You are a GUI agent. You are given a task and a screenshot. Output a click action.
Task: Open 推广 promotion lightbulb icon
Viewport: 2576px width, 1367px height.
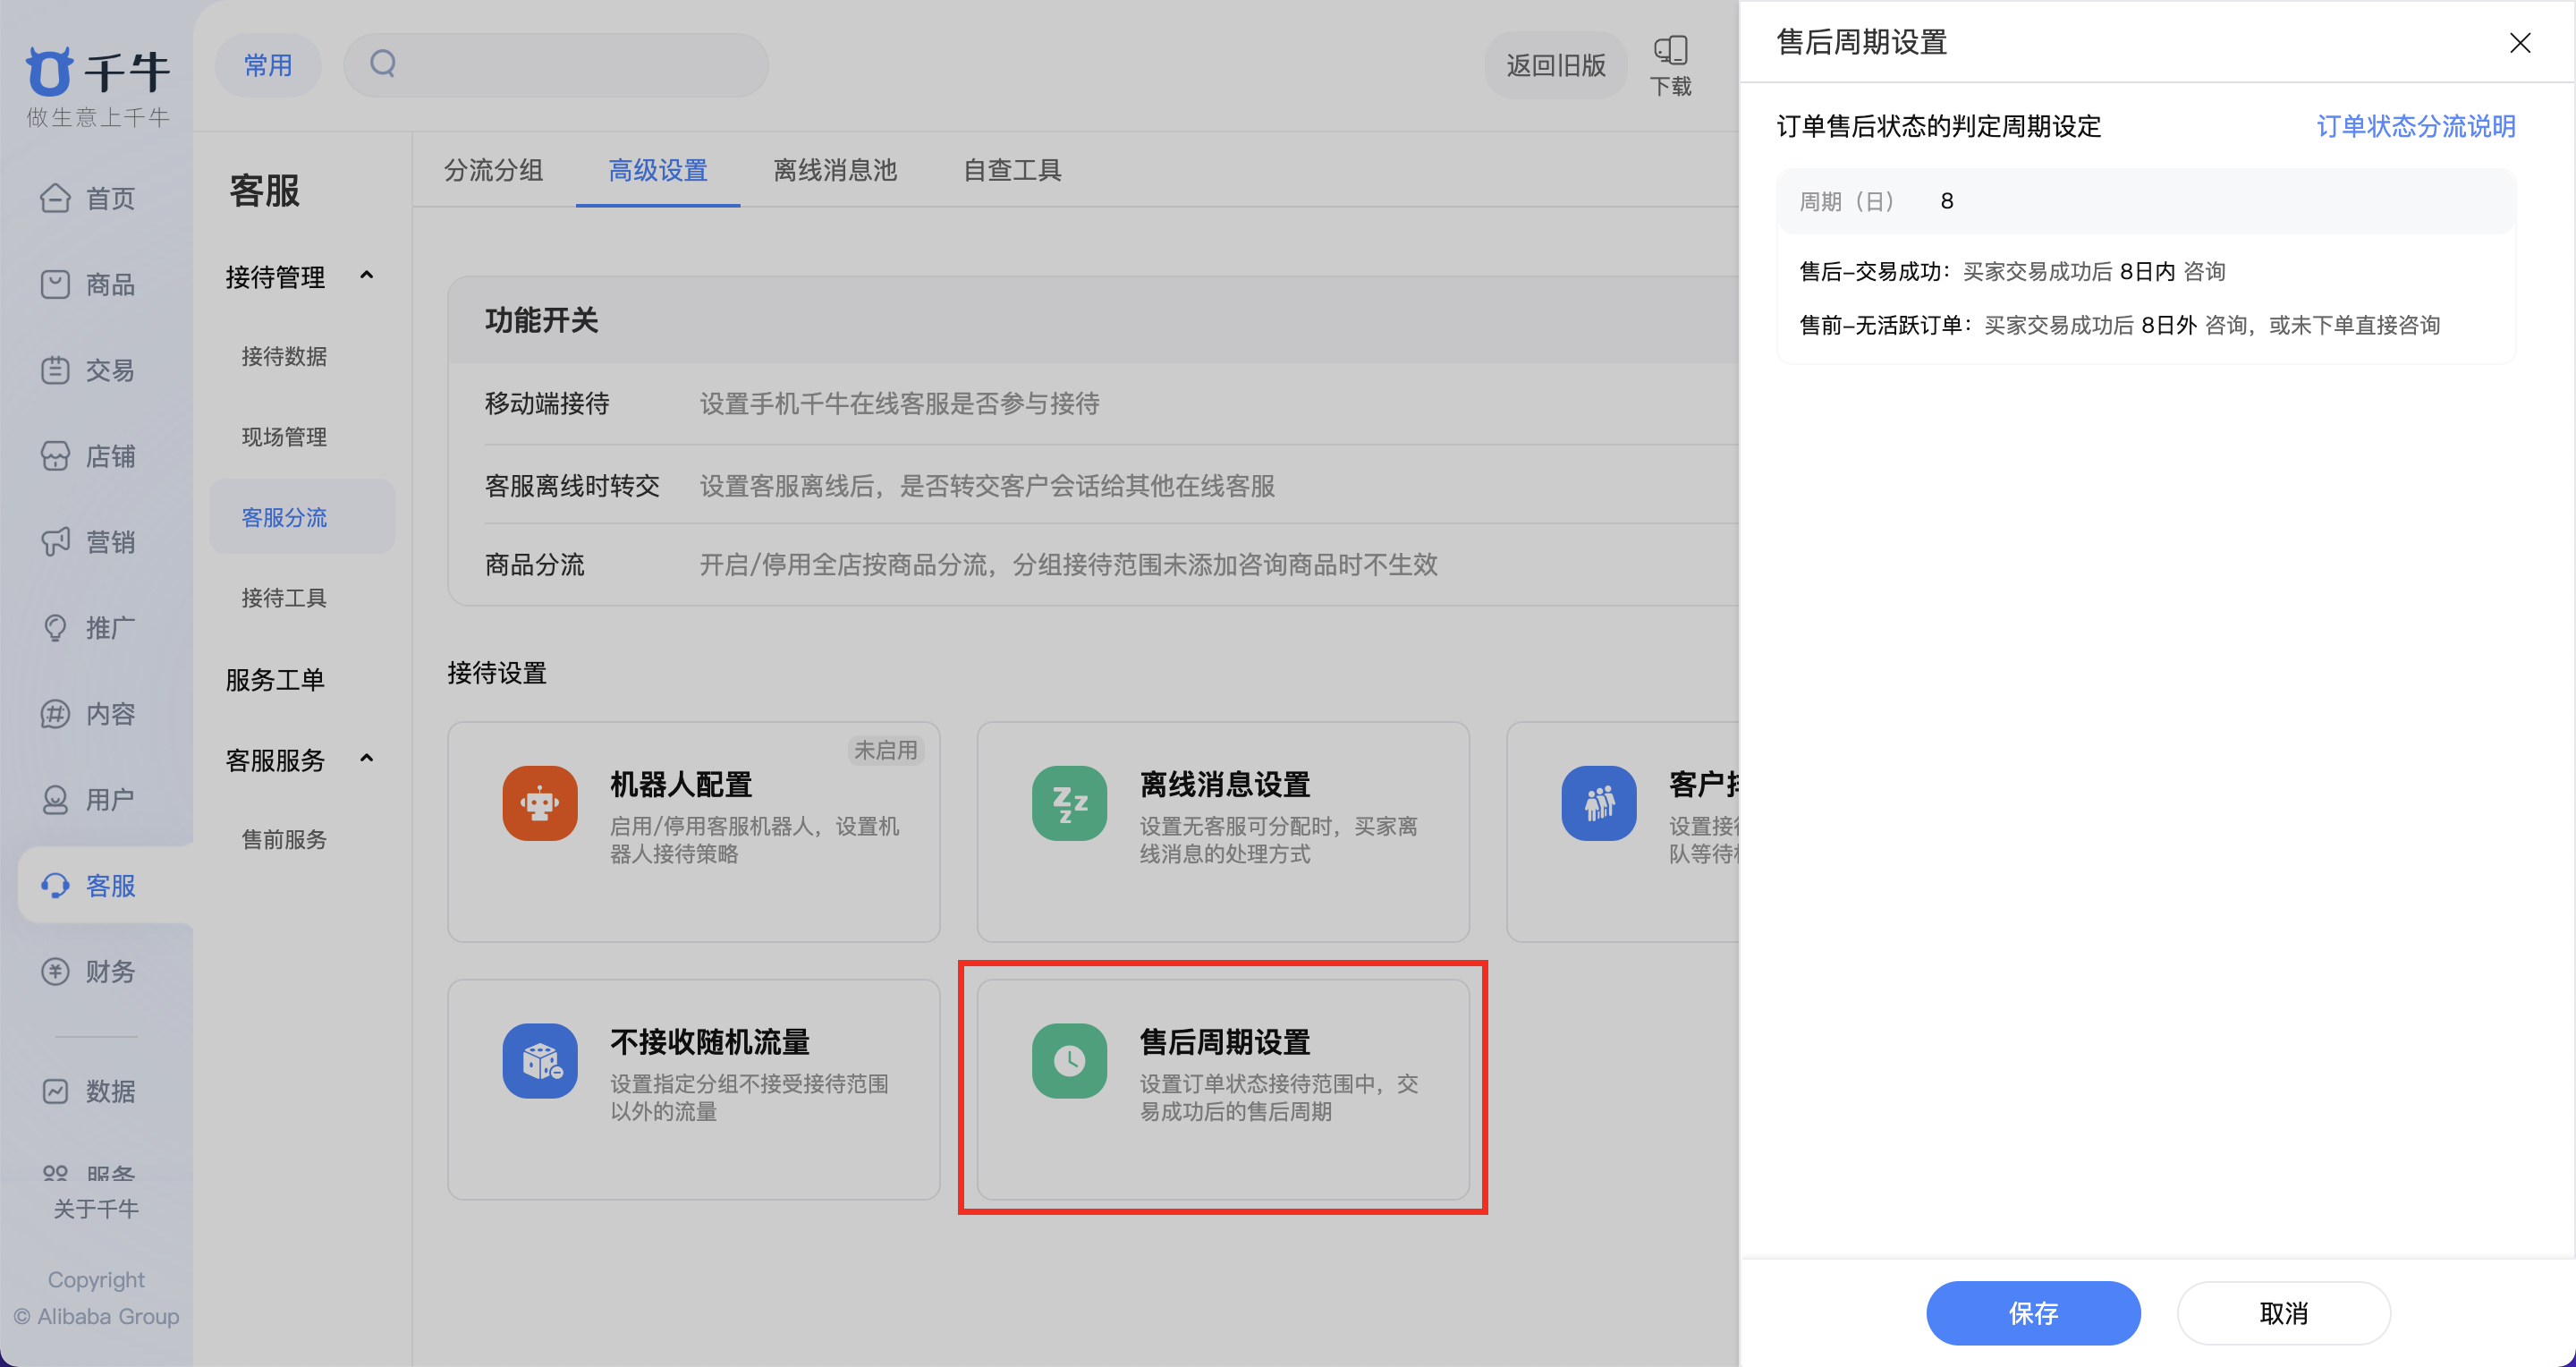[x=55, y=628]
